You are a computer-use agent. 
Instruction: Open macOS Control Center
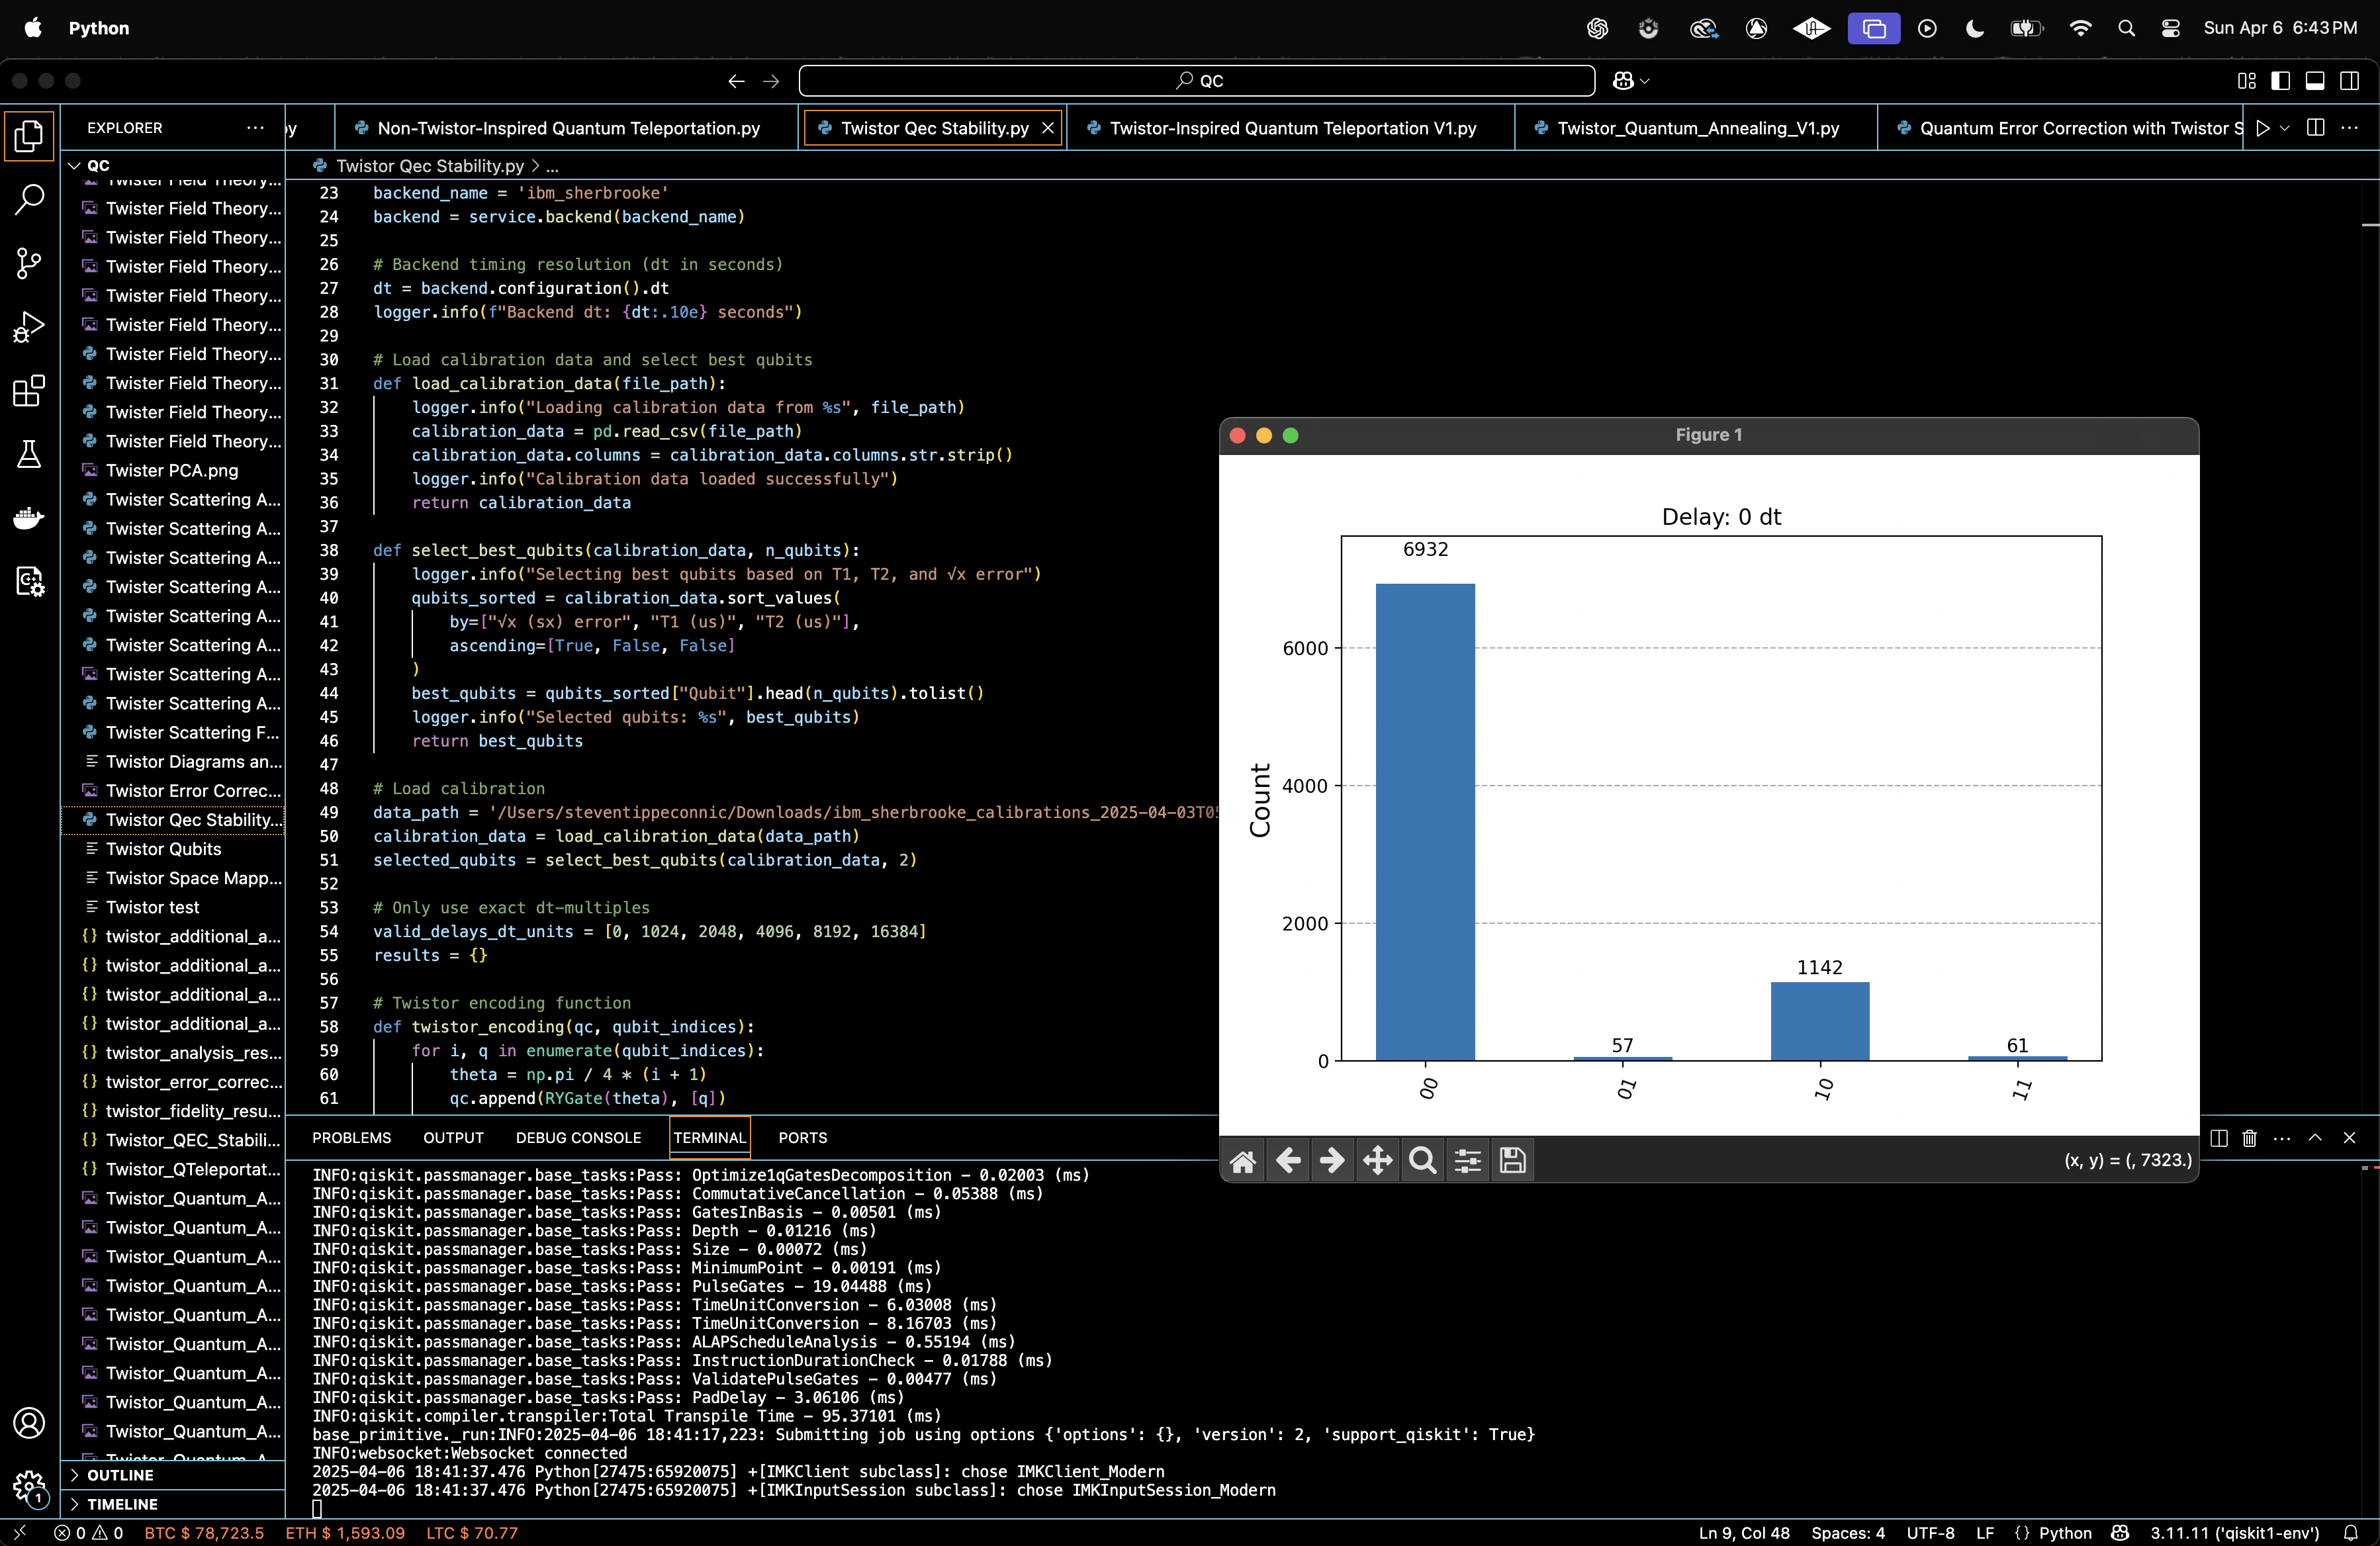[x=2171, y=28]
